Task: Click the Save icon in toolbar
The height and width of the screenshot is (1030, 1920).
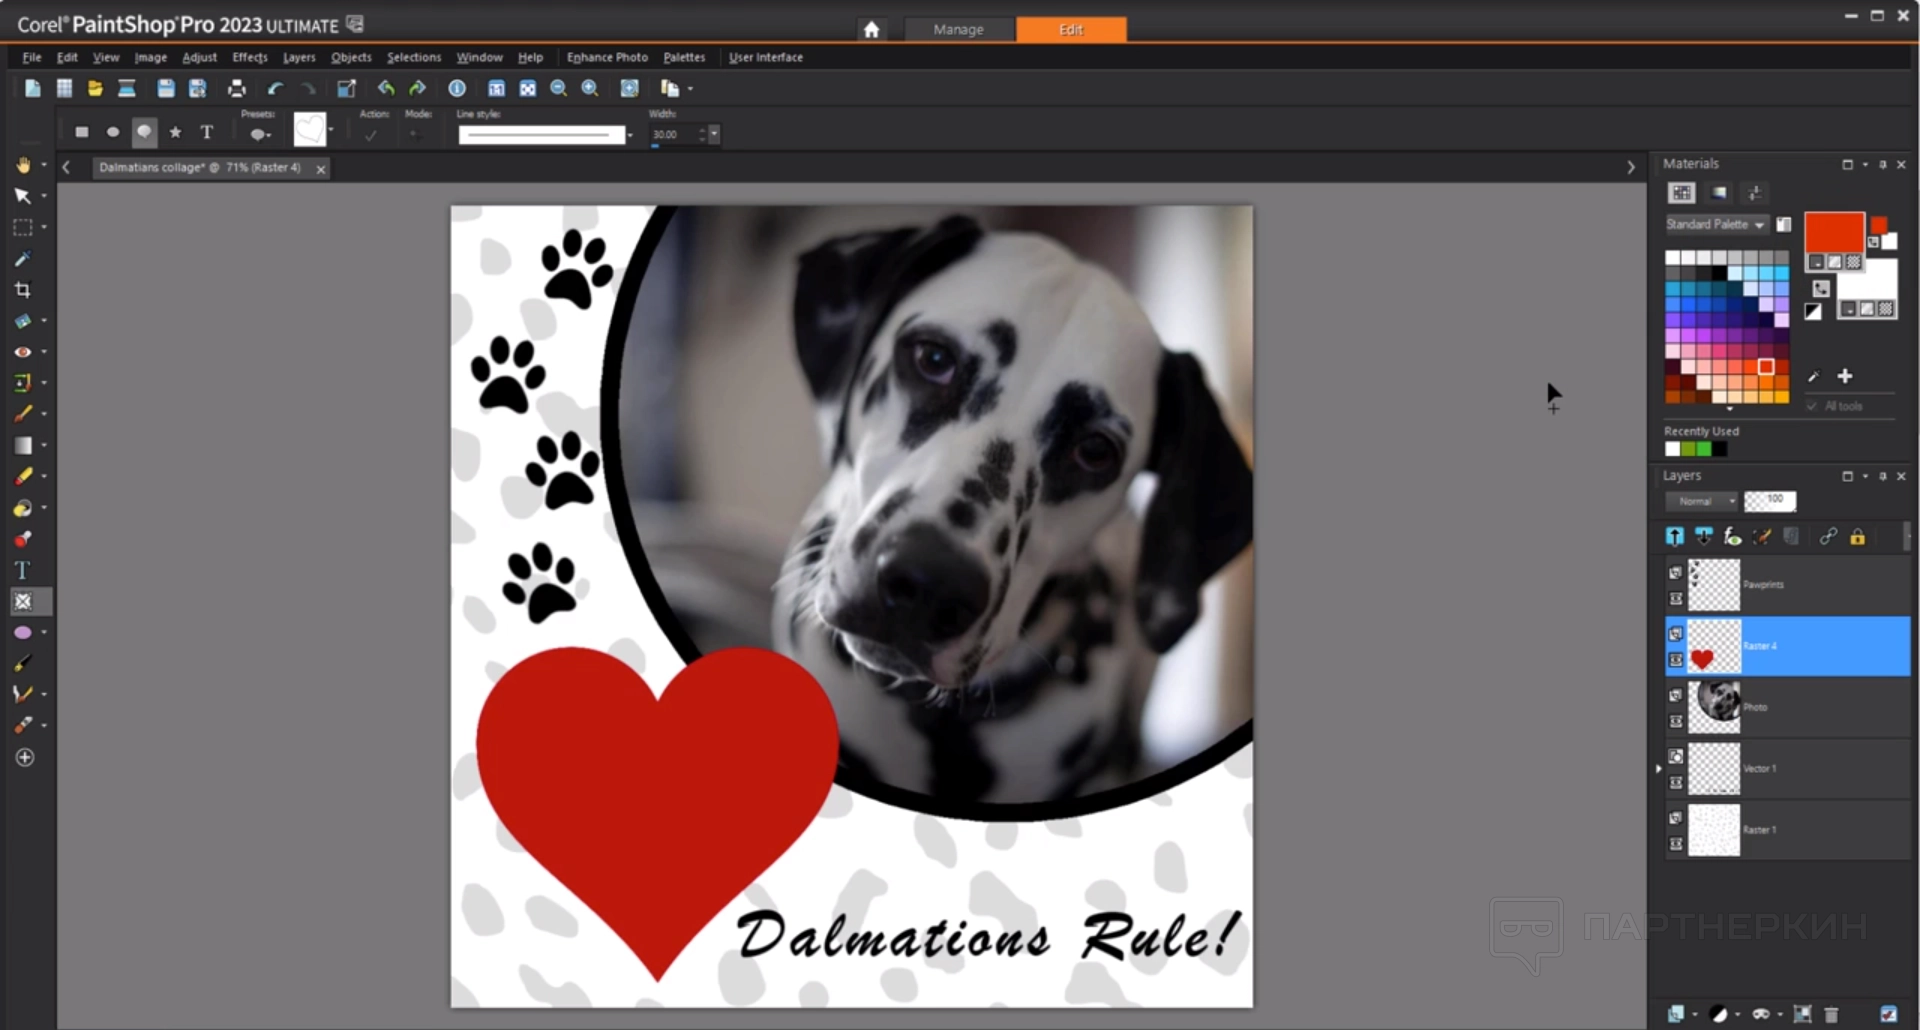Action: [x=166, y=89]
